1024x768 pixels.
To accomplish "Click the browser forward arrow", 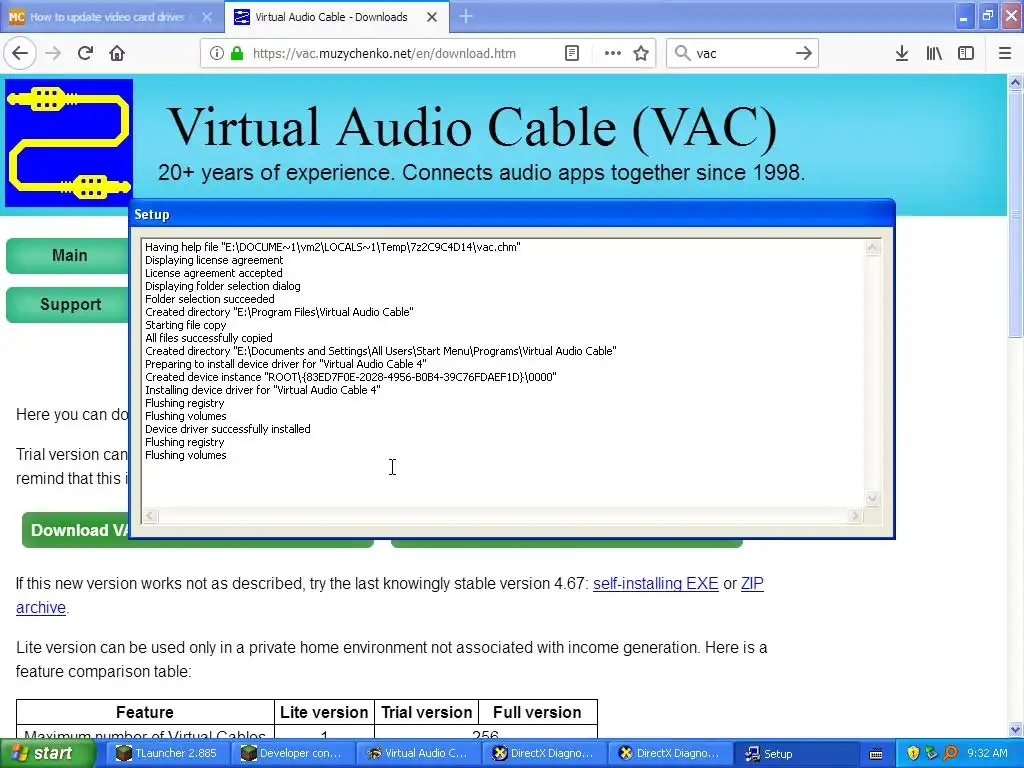I will tap(54, 53).
